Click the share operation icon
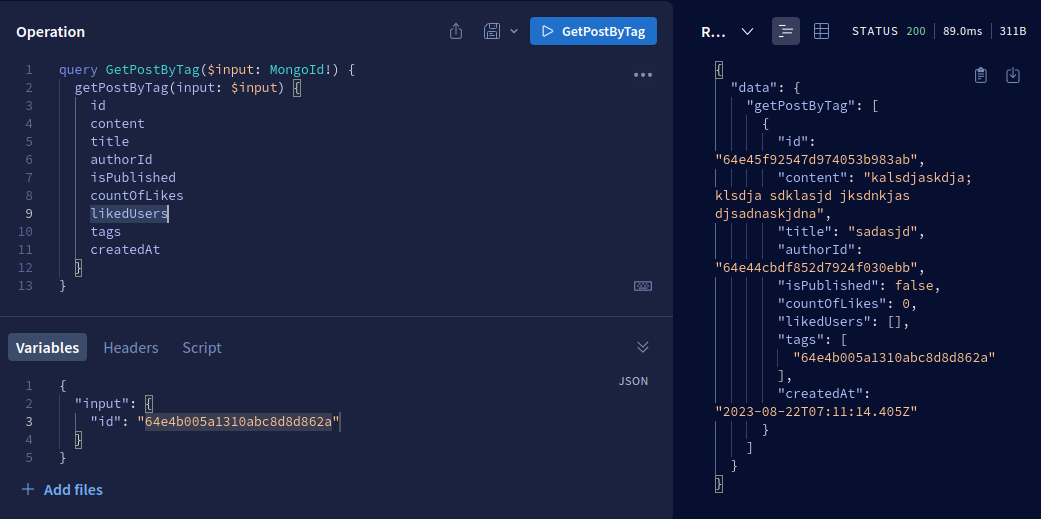The width and height of the screenshot is (1041, 519). pyautogui.click(x=455, y=31)
